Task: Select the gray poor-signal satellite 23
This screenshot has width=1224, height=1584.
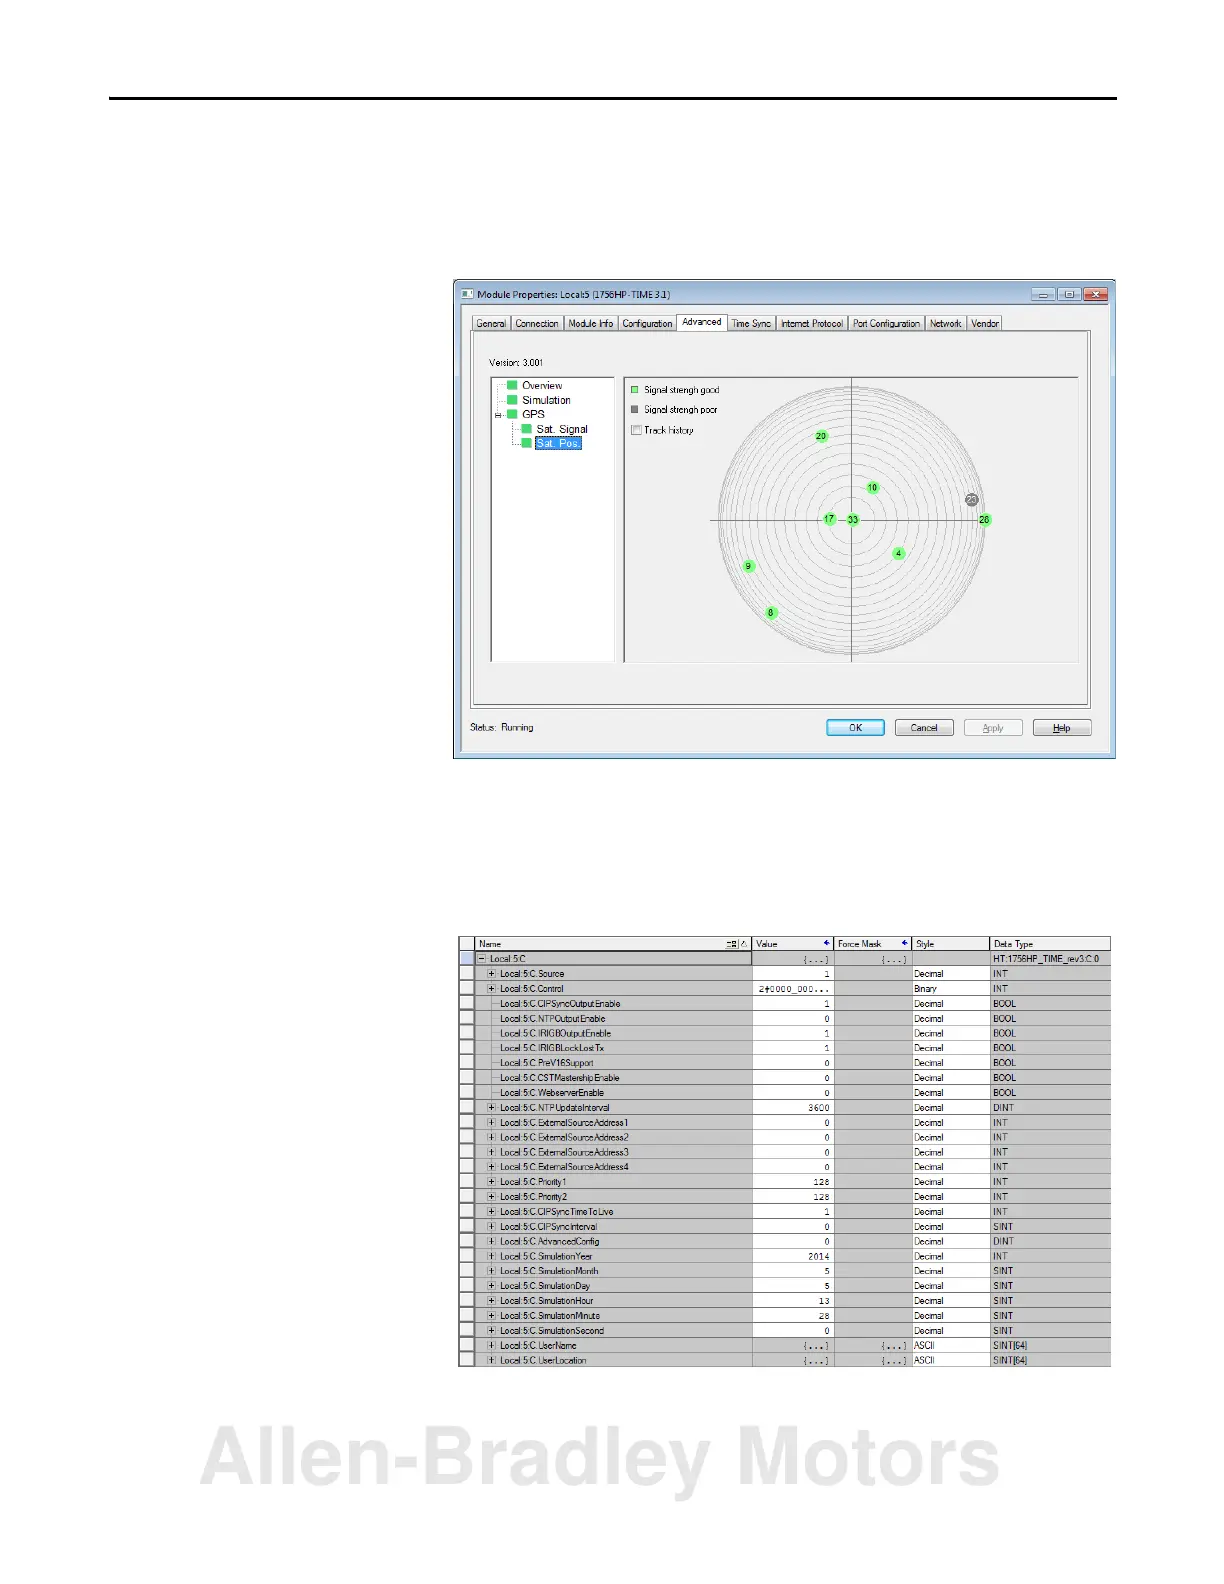Action: click(971, 500)
